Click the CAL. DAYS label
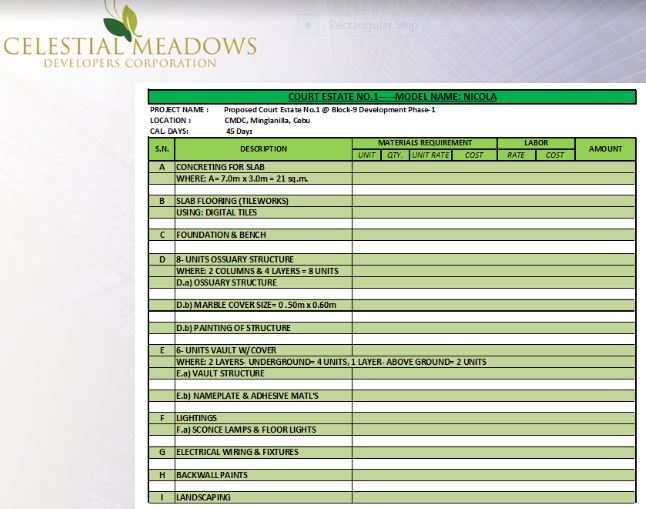646x509 pixels. point(169,131)
